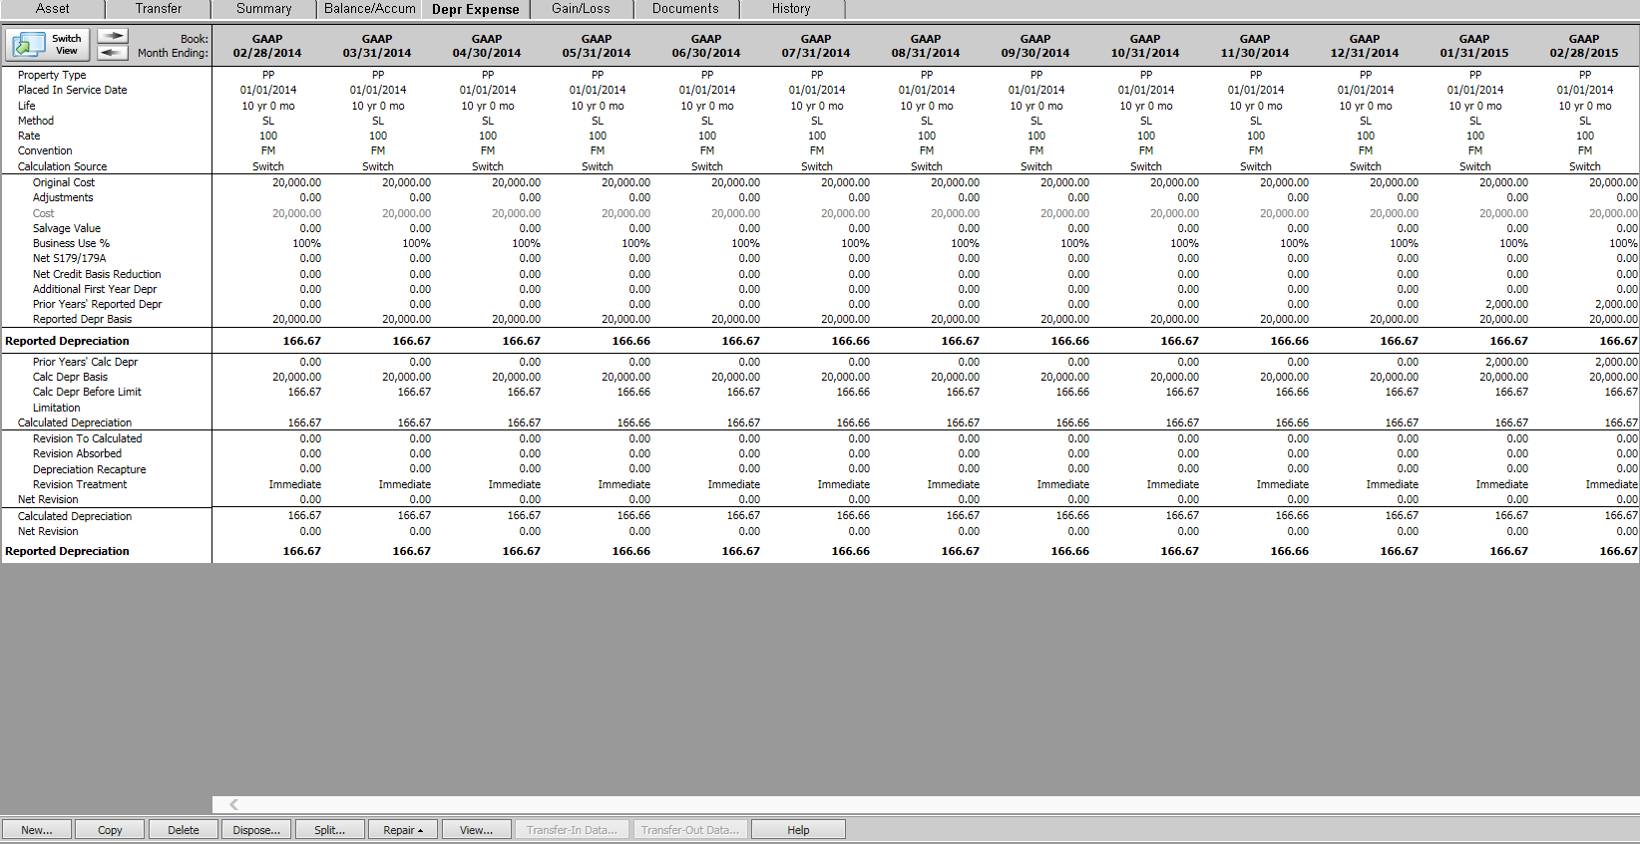Select the GAAP 03/31/2014 column header
The height and width of the screenshot is (844, 1640).
click(377, 46)
